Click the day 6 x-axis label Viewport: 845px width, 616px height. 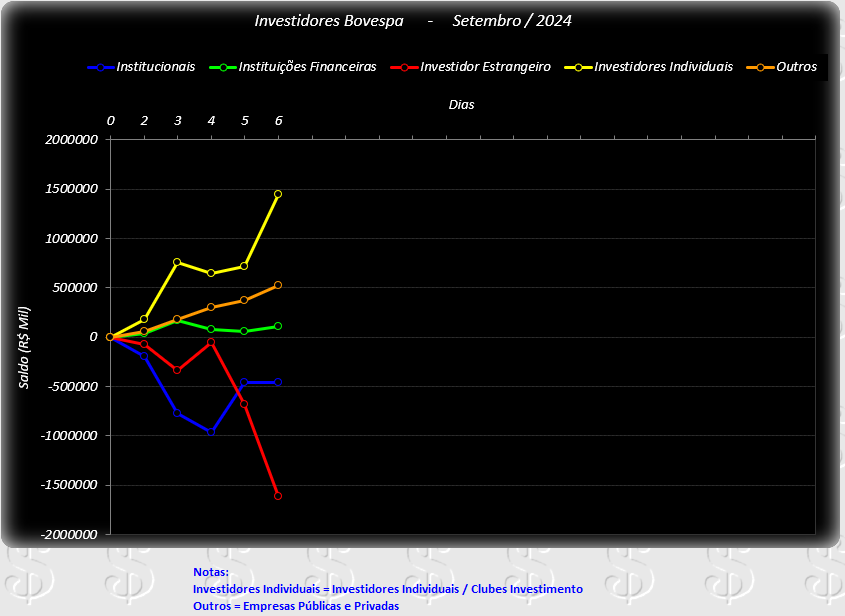coord(279,121)
